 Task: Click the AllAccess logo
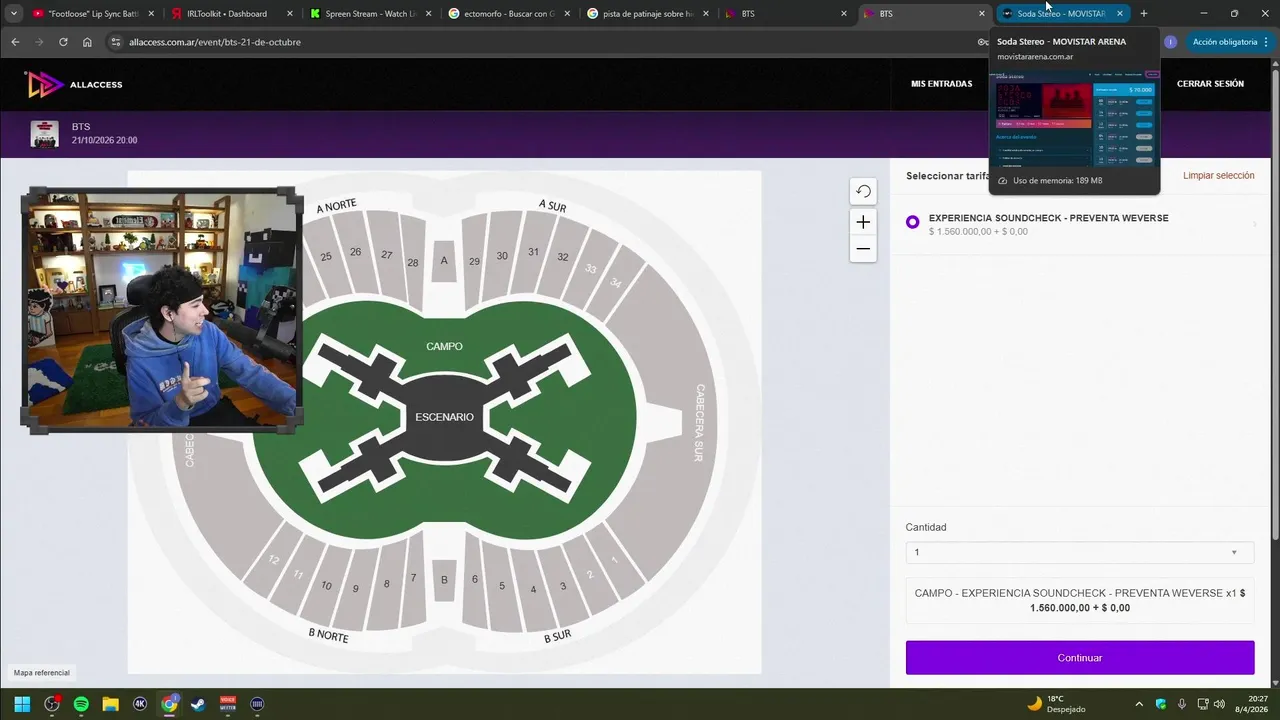click(74, 84)
